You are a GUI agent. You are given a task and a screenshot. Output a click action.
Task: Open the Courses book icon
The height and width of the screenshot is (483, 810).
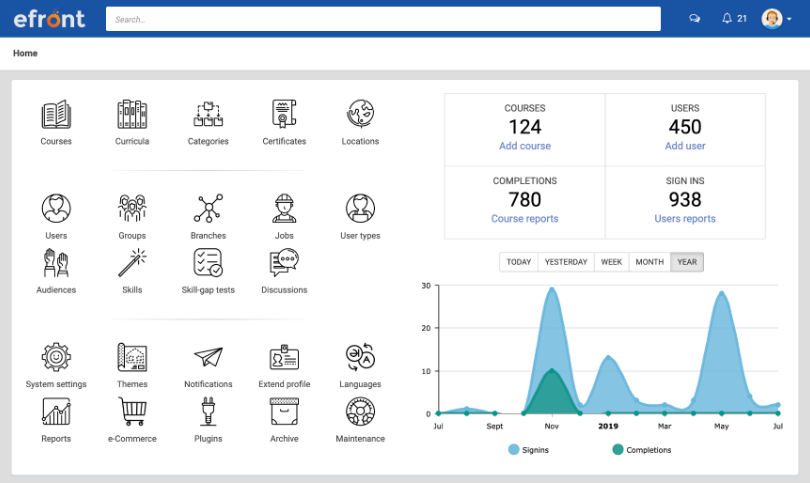click(x=56, y=114)
